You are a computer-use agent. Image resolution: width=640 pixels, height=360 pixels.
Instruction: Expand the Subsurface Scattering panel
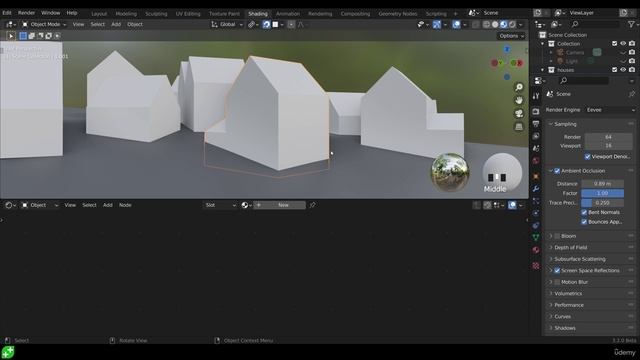(580, 259)
